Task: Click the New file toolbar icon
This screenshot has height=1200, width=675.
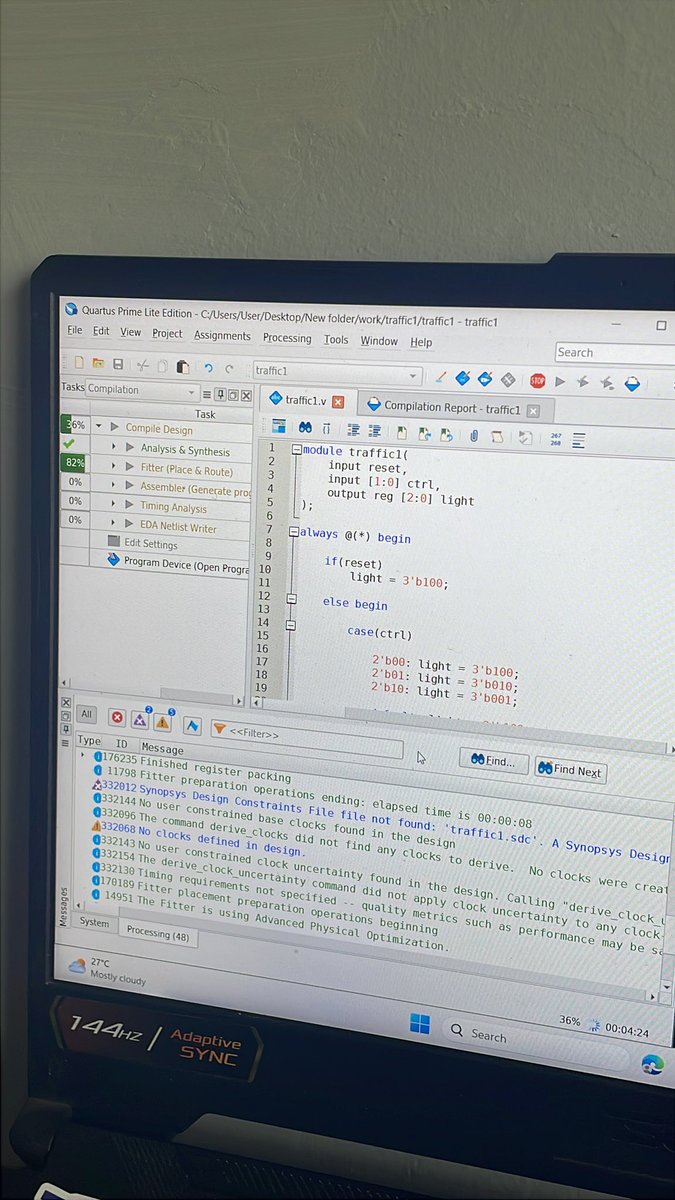Action: pyautogui.click(x=78, y=364)
